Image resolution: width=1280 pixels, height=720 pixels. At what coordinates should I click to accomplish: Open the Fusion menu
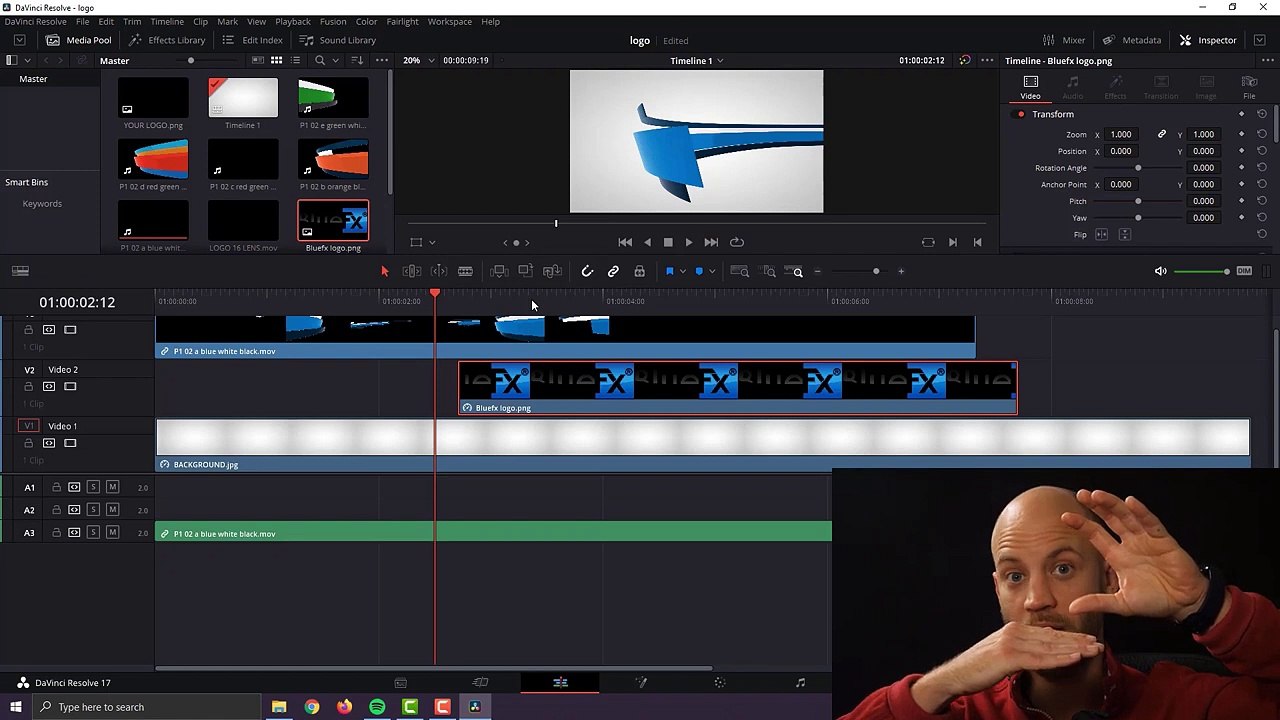[x=333, y=21]
